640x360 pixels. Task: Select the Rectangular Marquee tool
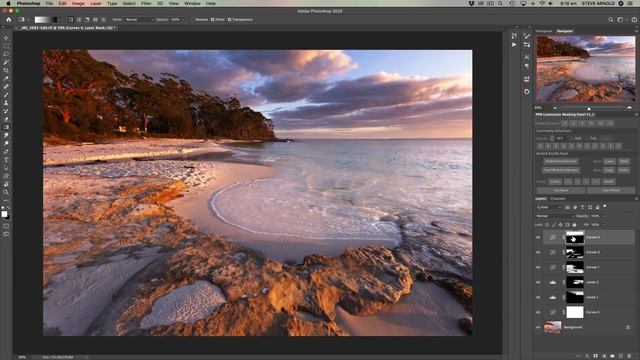6,46
